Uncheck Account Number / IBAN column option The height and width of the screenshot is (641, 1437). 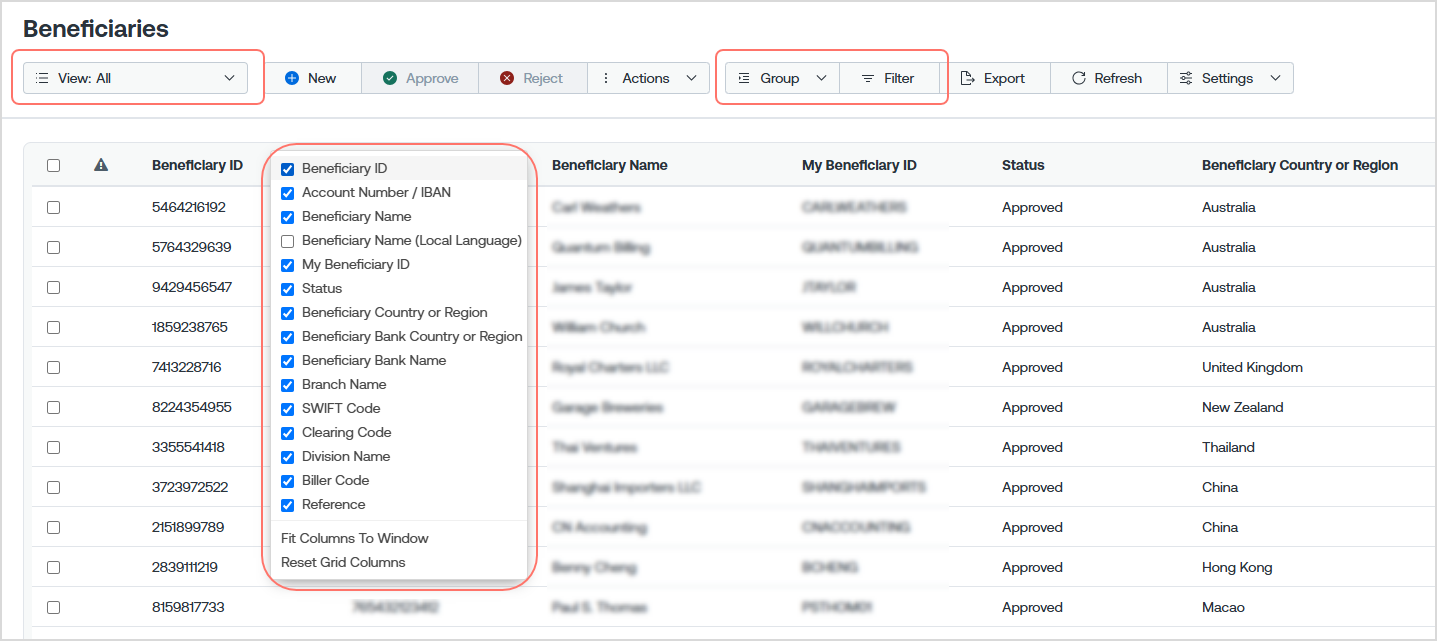[x=288, y=193]
